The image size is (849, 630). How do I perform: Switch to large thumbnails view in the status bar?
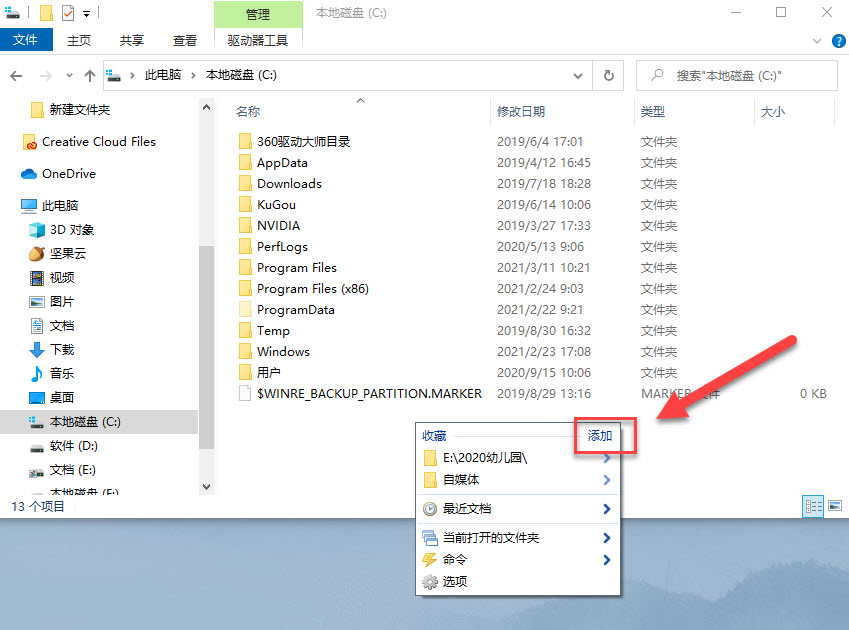point(835,506)
